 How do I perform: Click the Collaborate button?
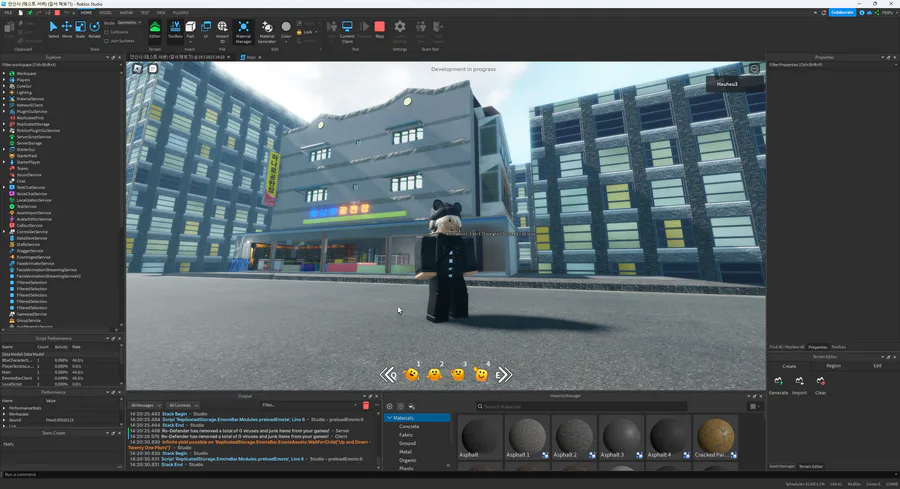click(842, 12)
